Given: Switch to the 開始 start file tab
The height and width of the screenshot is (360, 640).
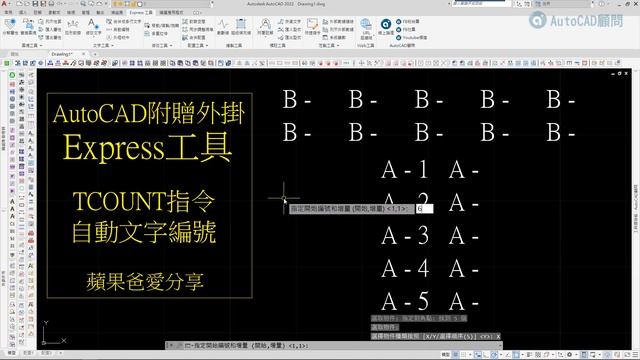Looking at the screenshot, I should coord(15,53).
